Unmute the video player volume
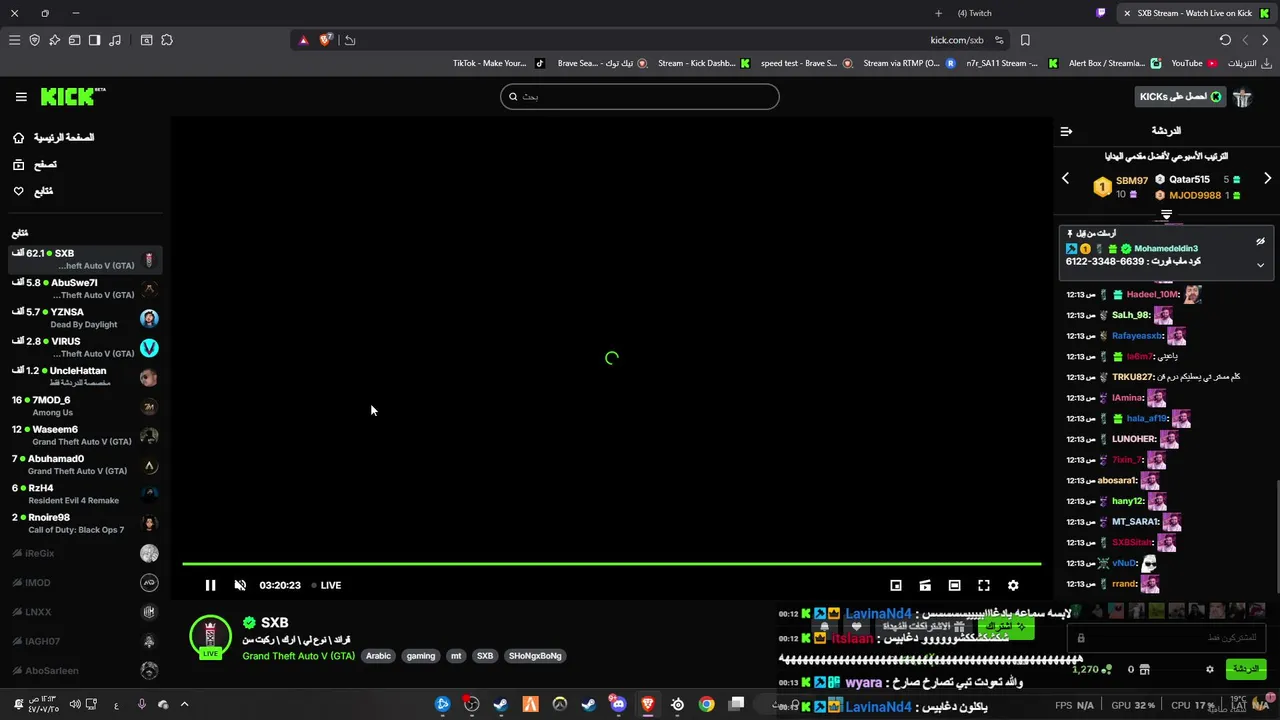This screenshot has width=1280, height=720. pyautogui.click(x=240, y=585)
